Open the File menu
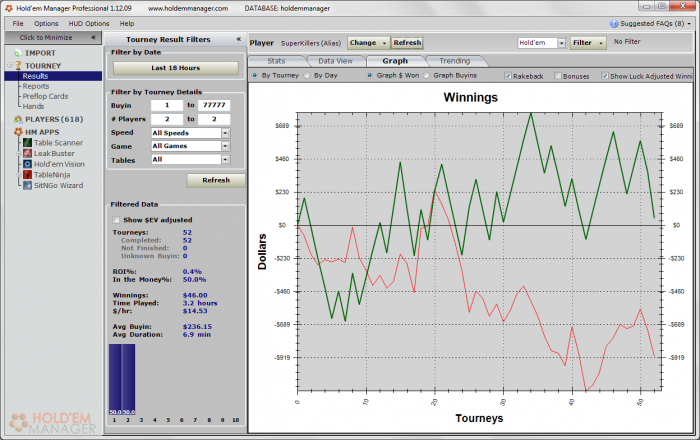The height and width of the screenshot is (440, 700). (x=18, y=24)
